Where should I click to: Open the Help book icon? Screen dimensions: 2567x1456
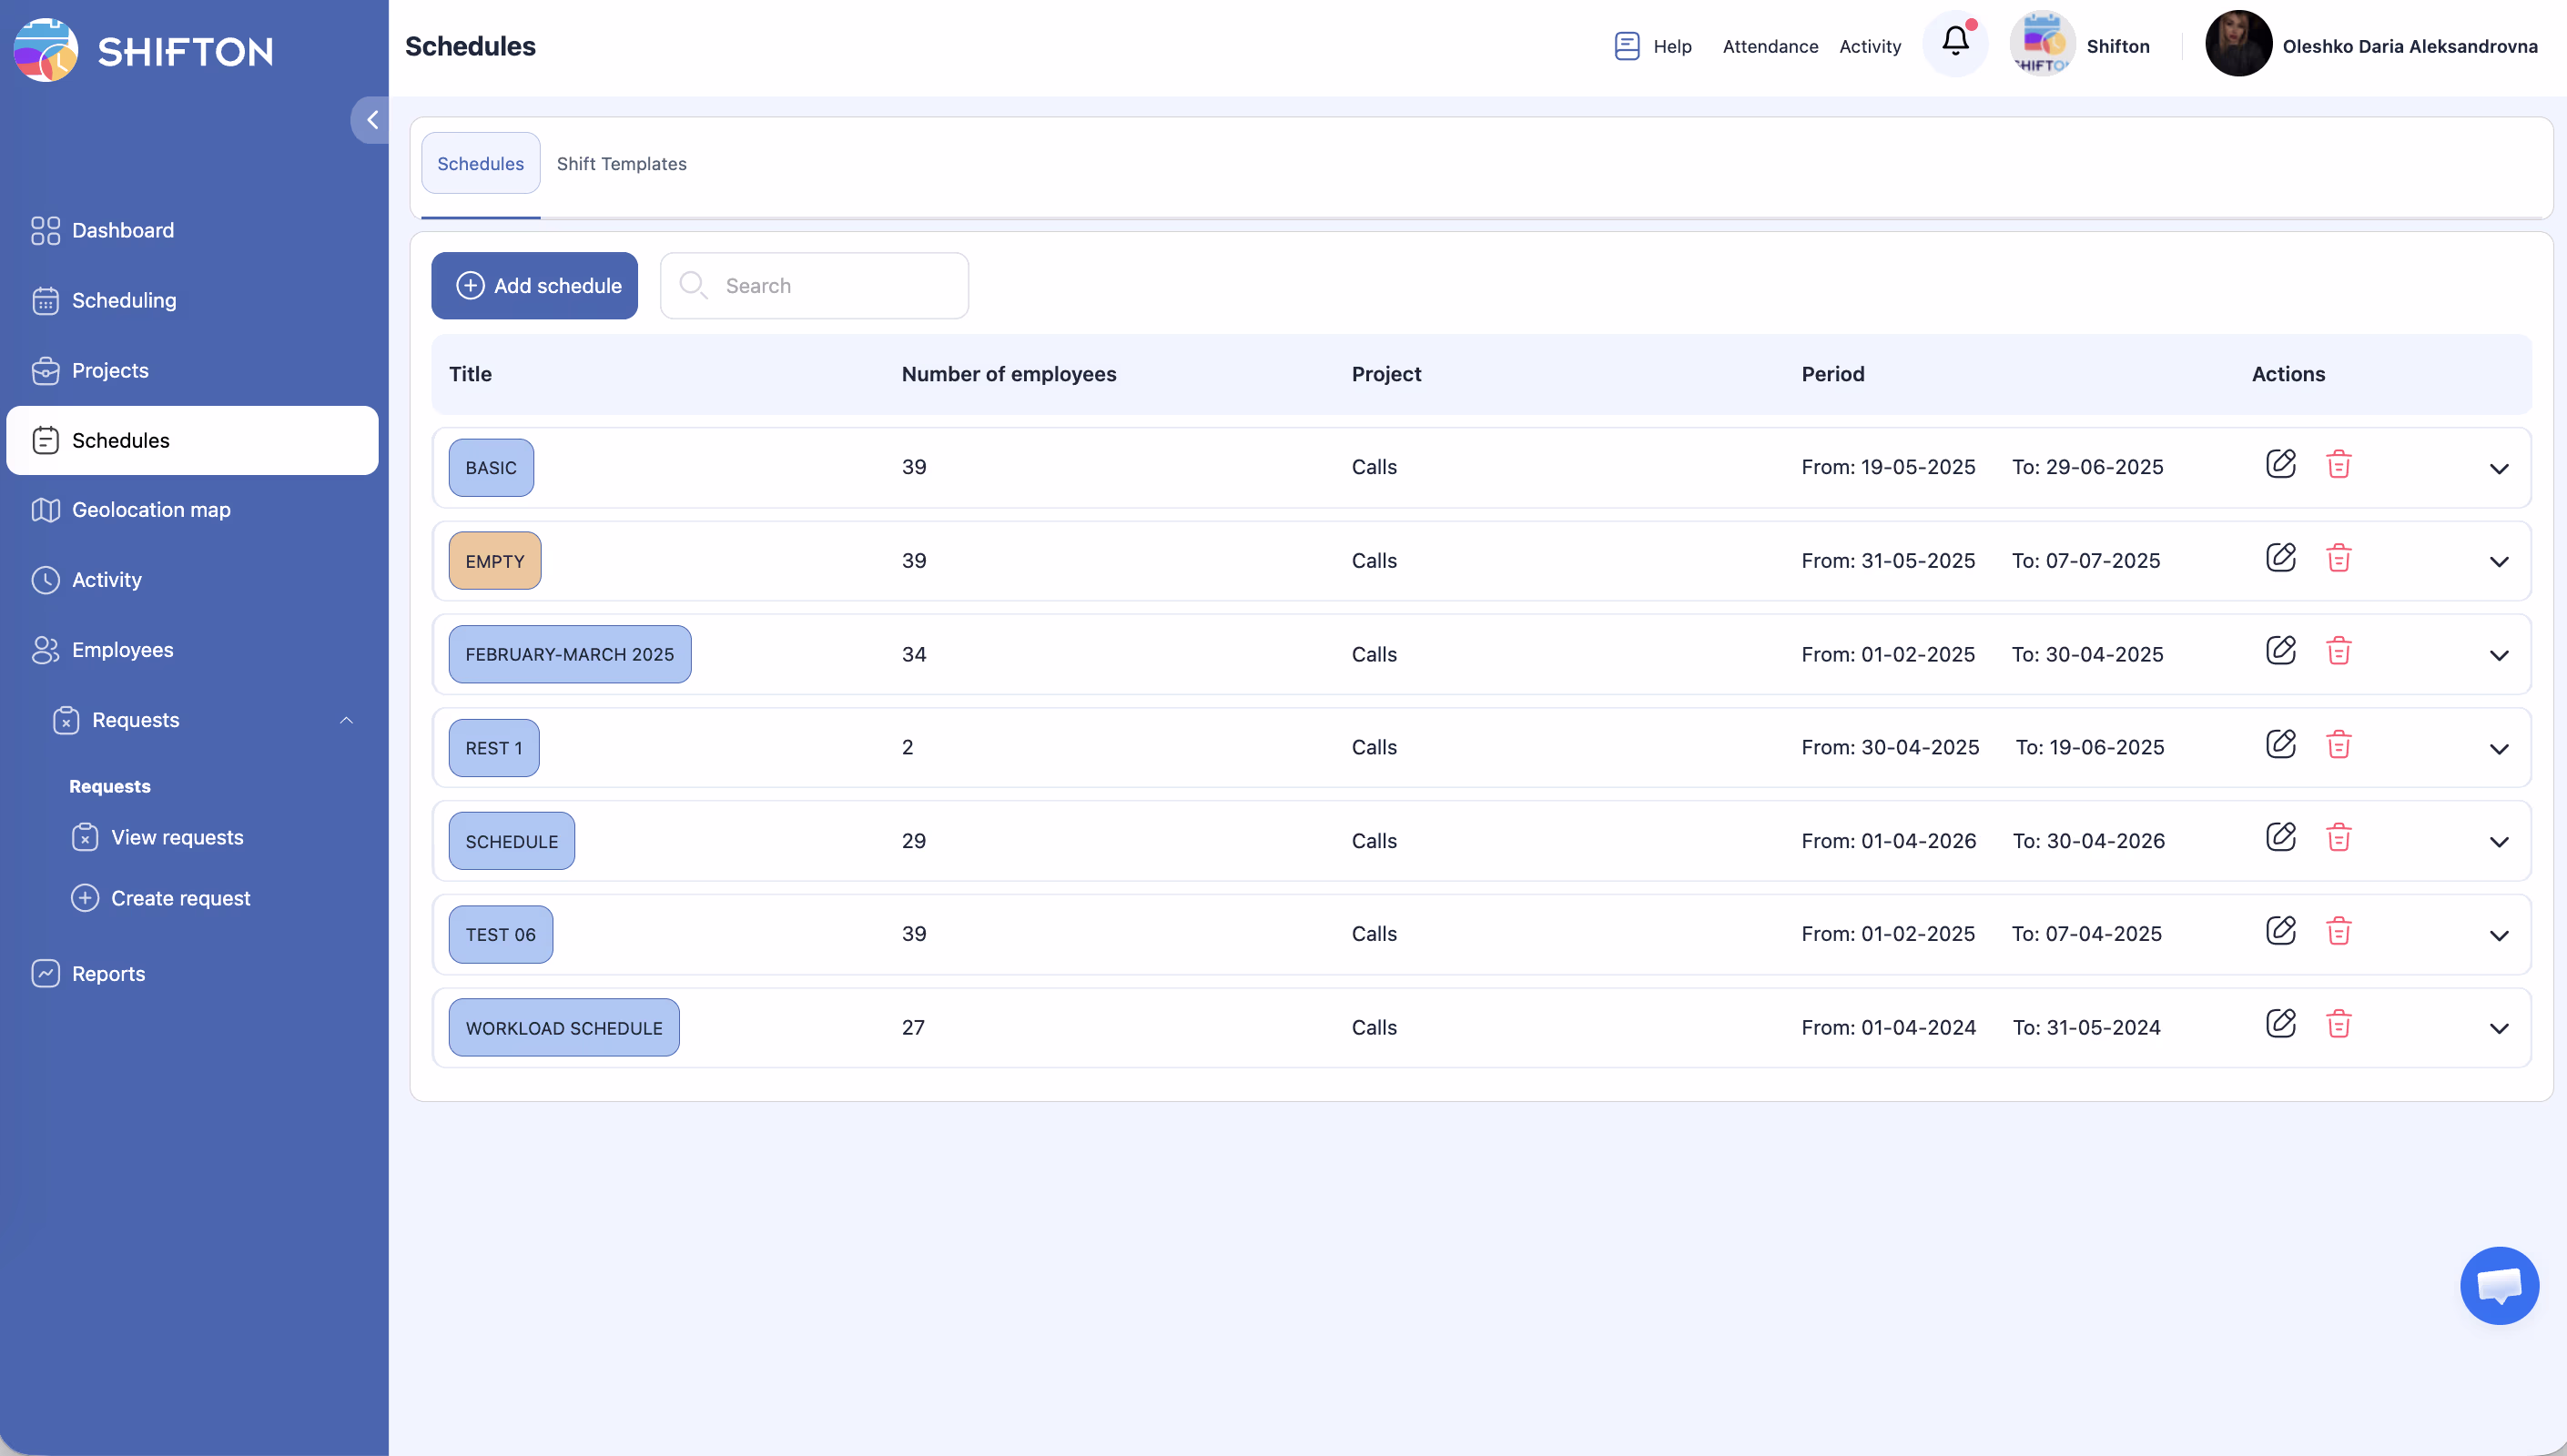(1627, 46)
